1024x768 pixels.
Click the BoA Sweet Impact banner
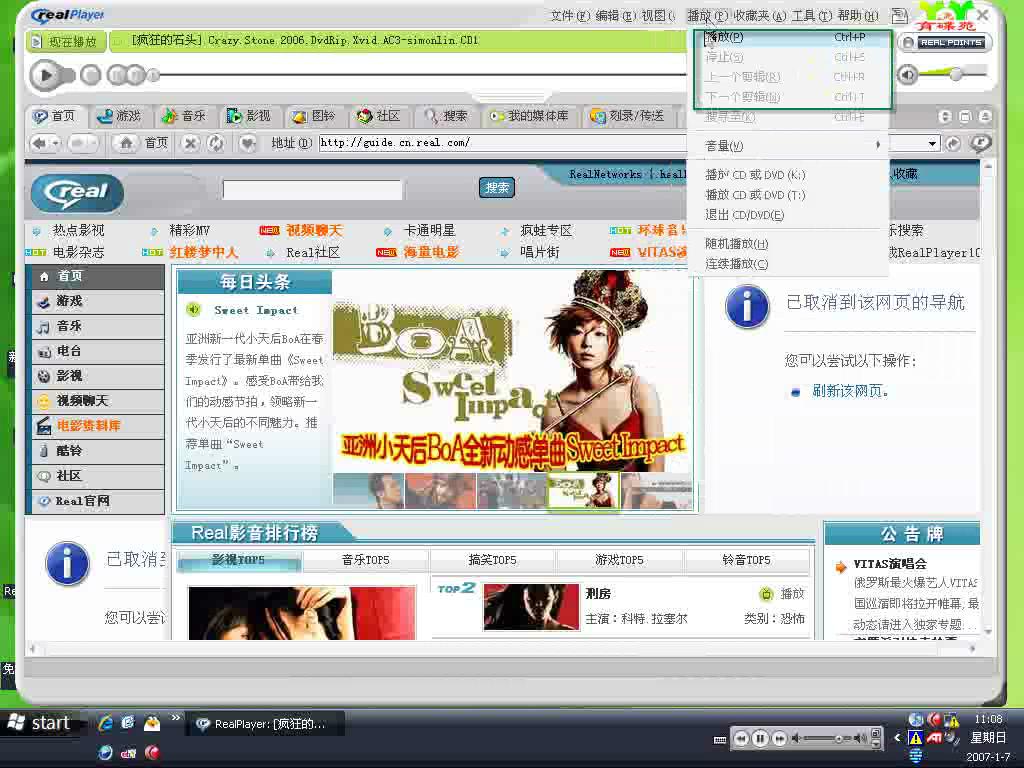click(512, 371)
